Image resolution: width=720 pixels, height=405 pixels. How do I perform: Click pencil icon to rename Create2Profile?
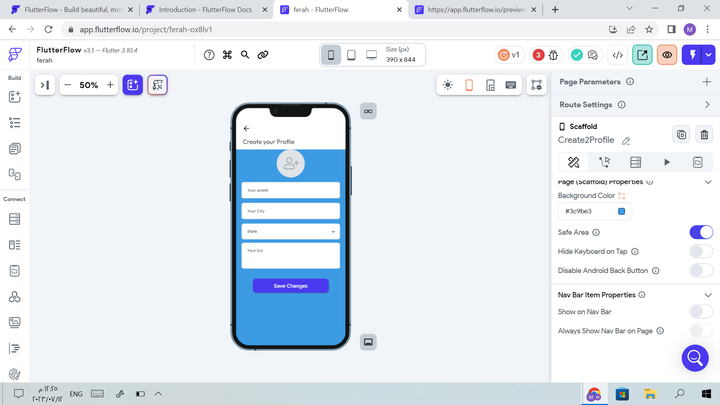click(626, 141)
